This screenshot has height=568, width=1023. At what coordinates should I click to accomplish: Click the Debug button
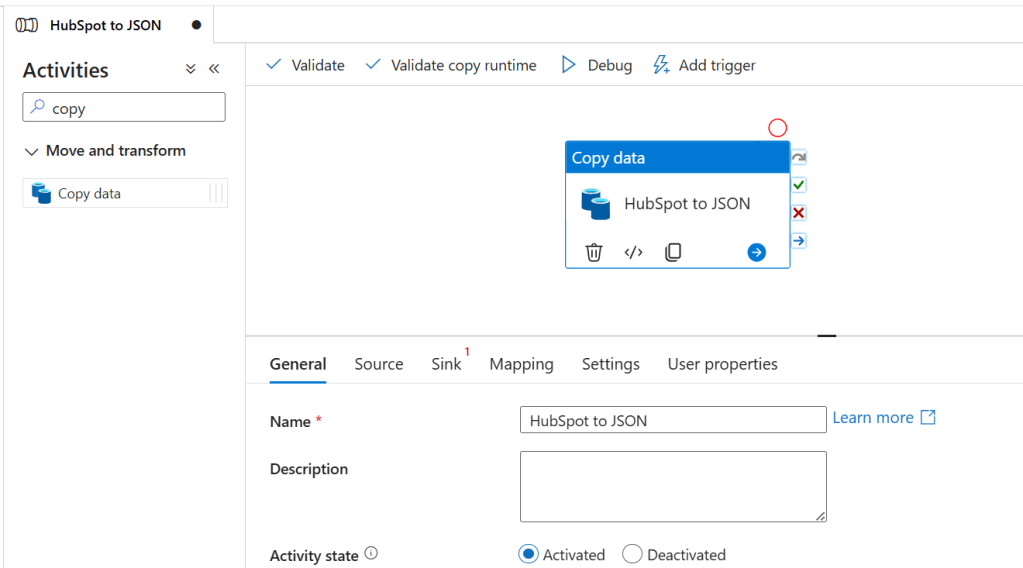tap(597, 65)
